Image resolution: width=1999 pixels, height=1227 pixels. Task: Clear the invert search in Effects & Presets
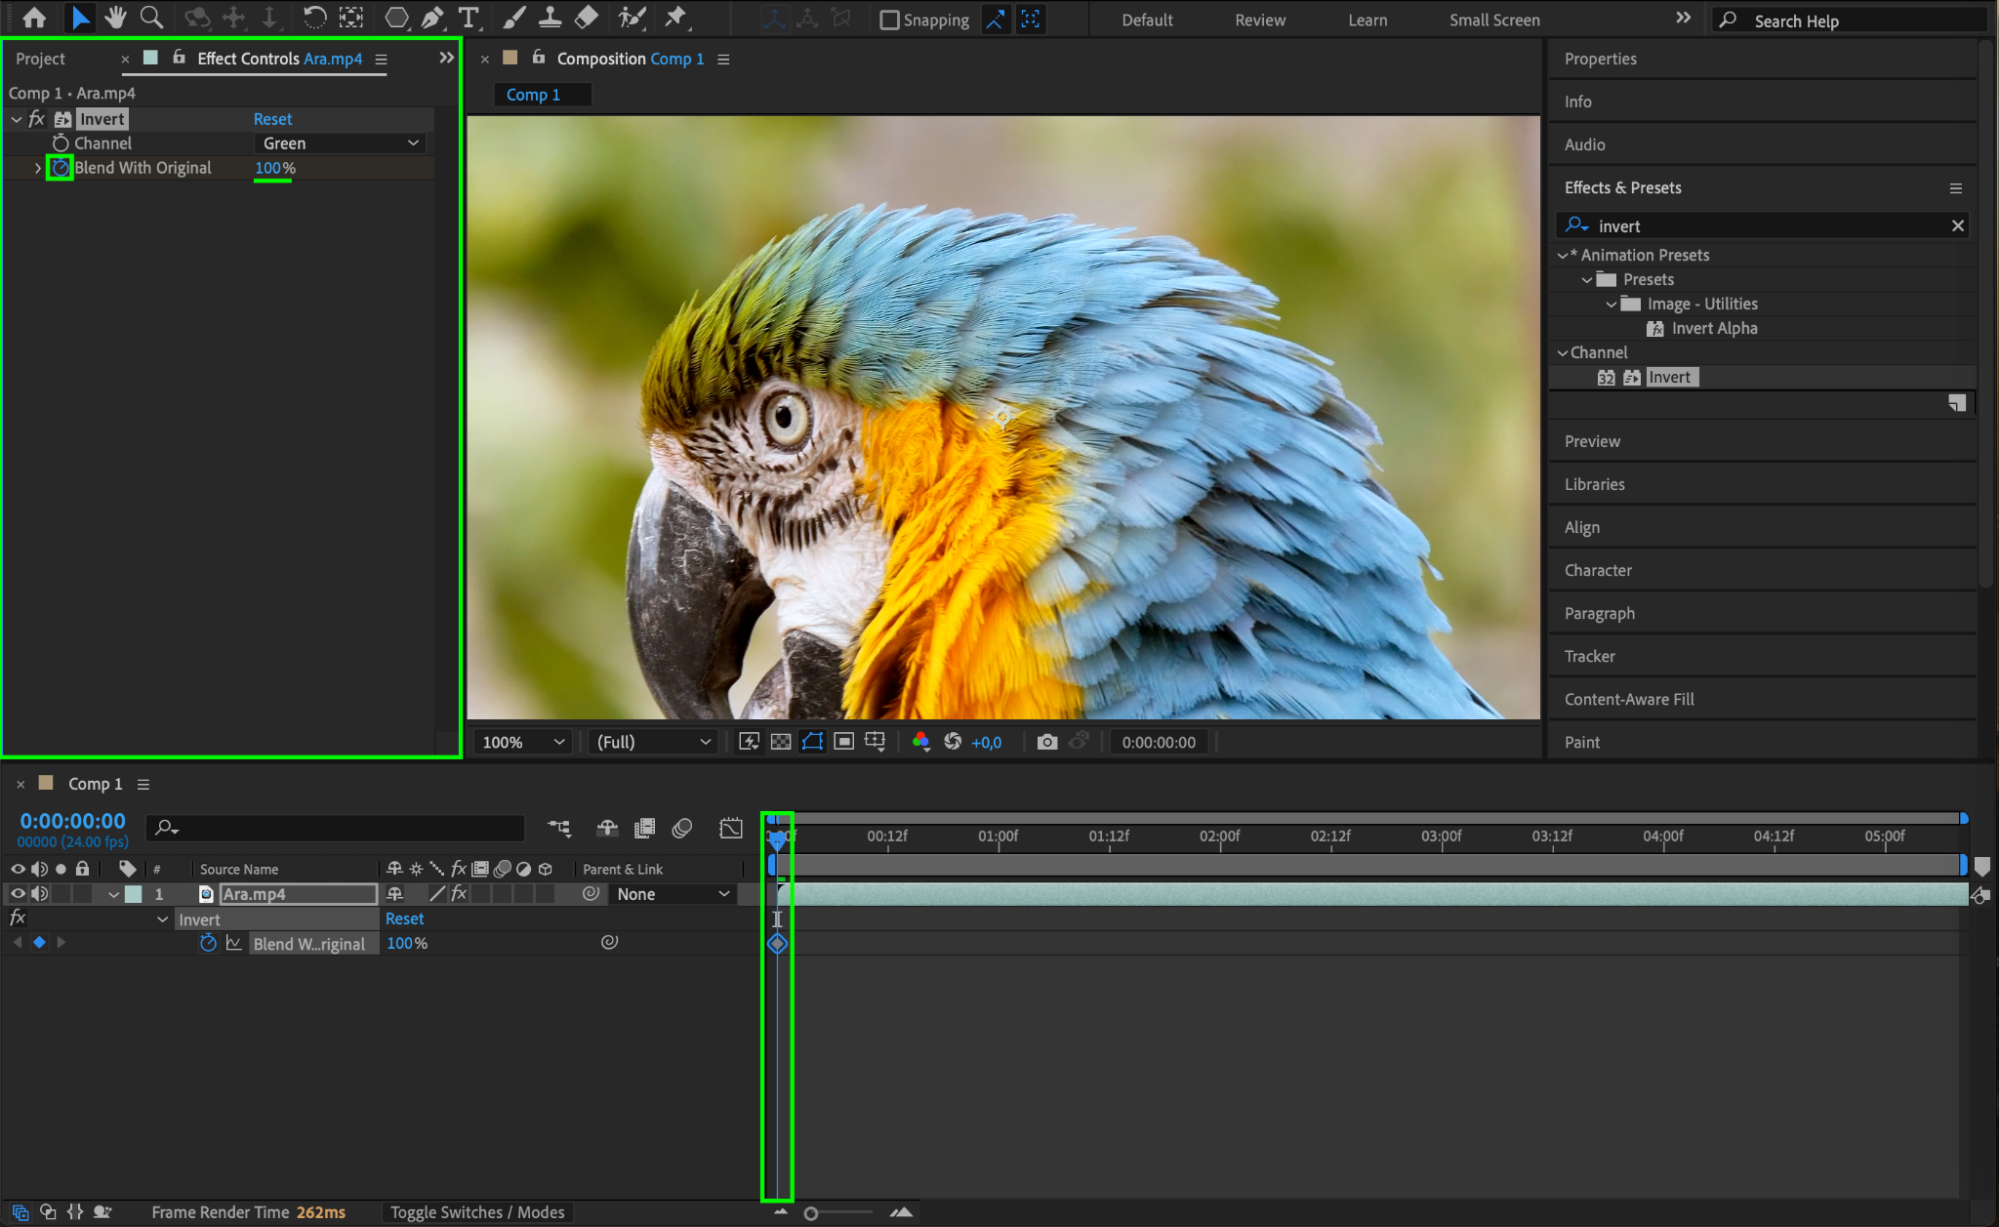pyautogui.click(x=1957, y=226)
